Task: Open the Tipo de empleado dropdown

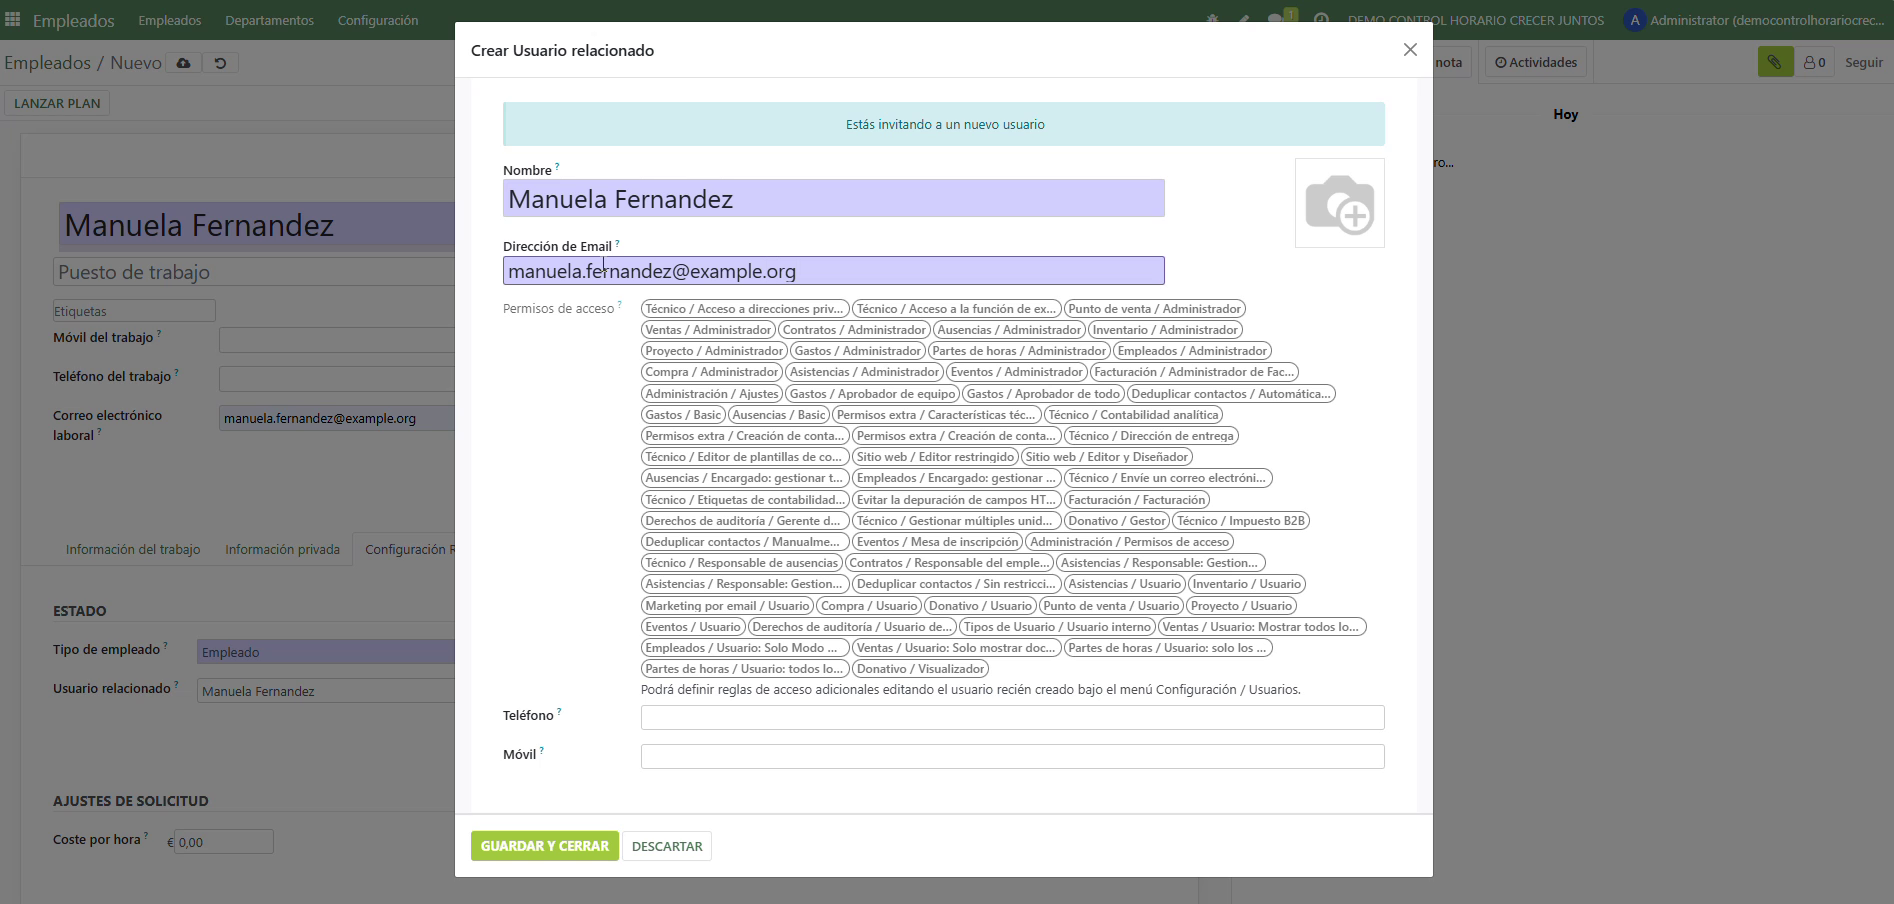Action: coord(325,652)
